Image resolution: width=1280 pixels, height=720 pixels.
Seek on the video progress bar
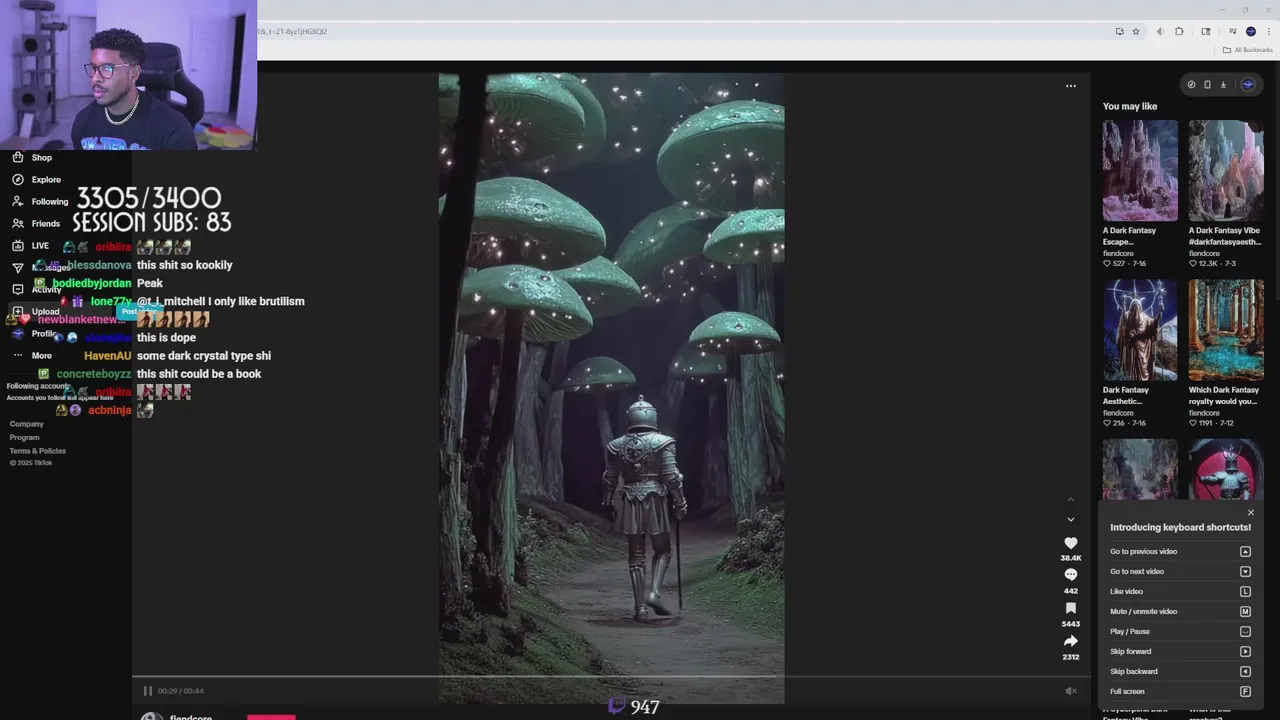click(x=610, y=677)
